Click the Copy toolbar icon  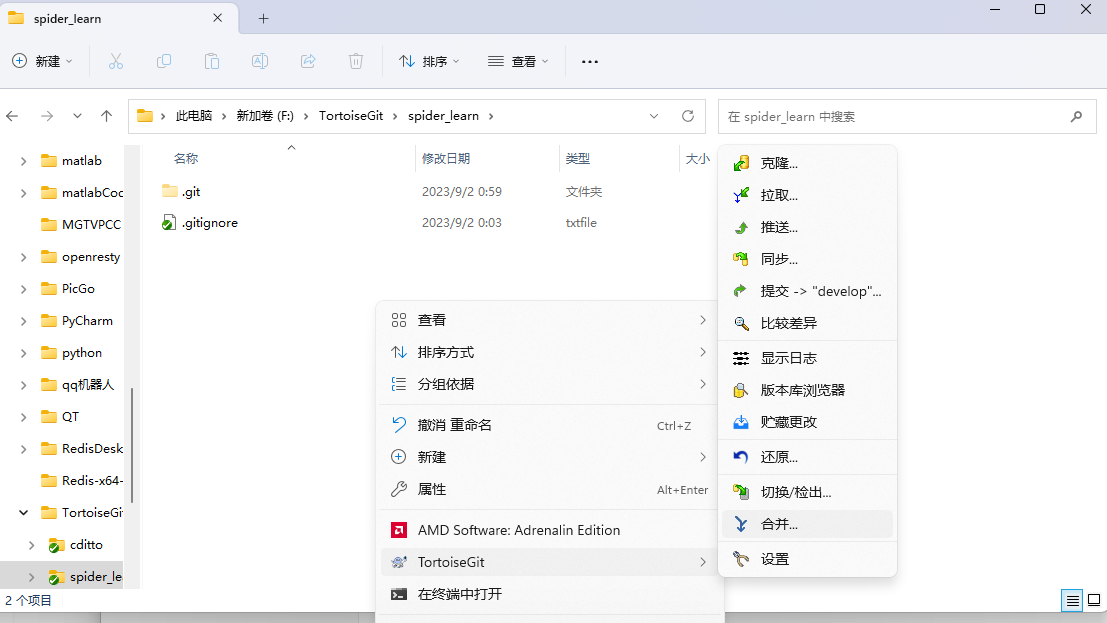pos(164,61)
